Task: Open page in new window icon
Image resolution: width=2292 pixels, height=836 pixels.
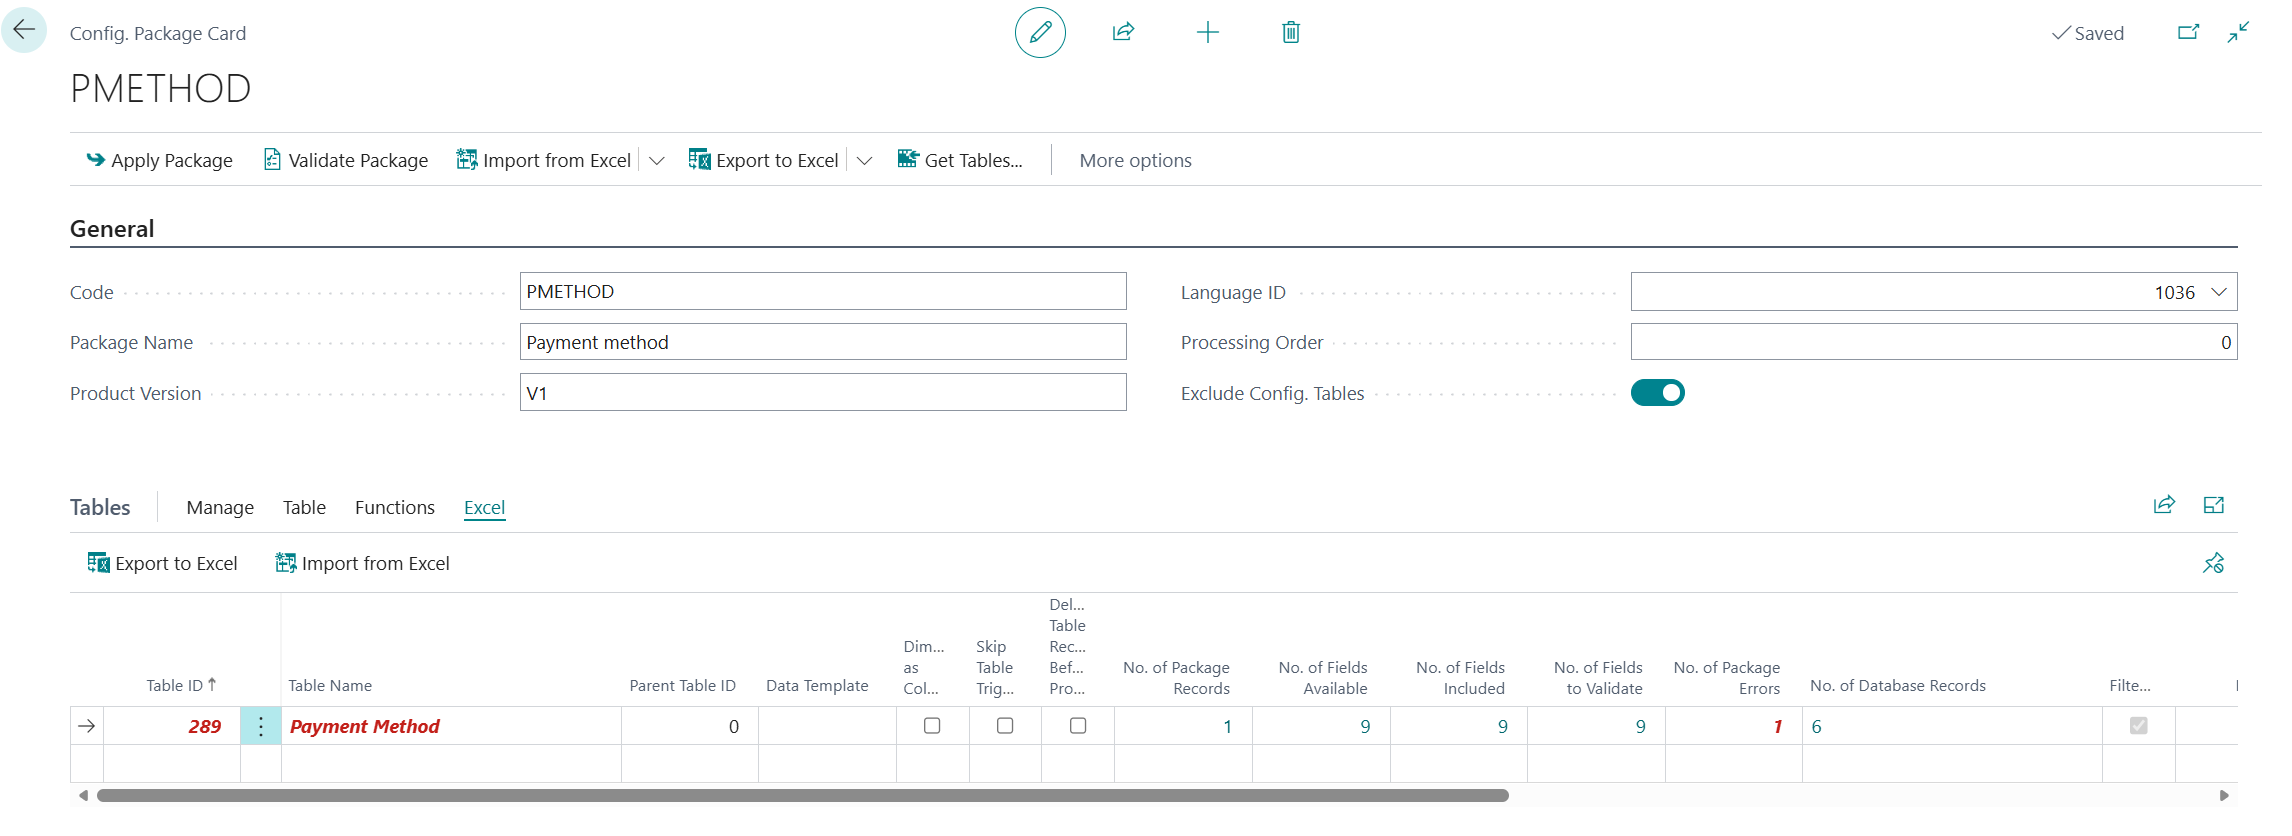Action: click(2188, 32)
